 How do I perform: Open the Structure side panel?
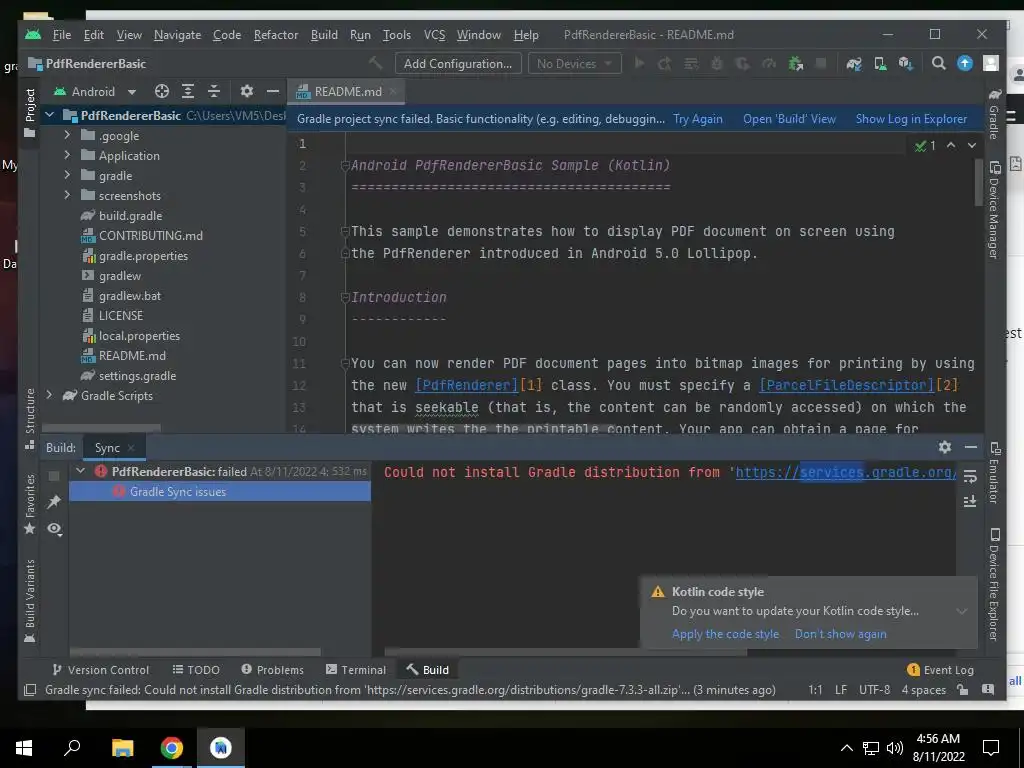29,418
